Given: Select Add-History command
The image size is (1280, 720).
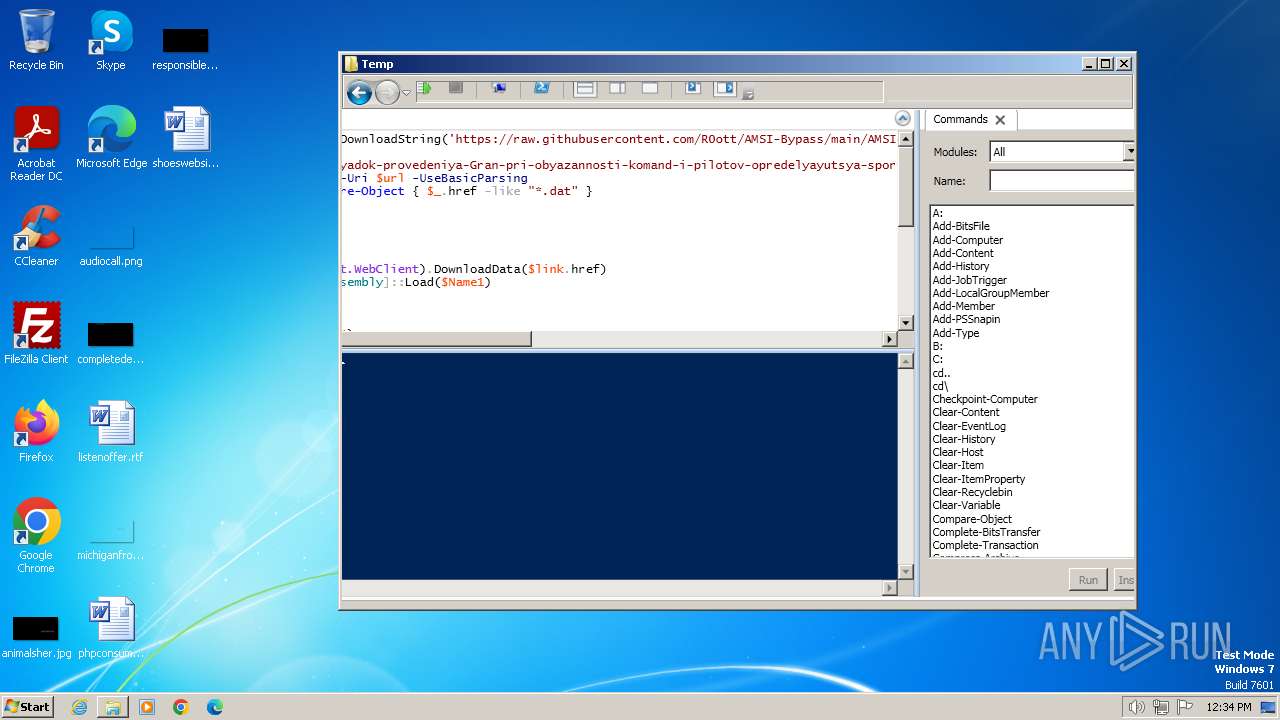Looking at the screenshot, I should click(961, 266).
